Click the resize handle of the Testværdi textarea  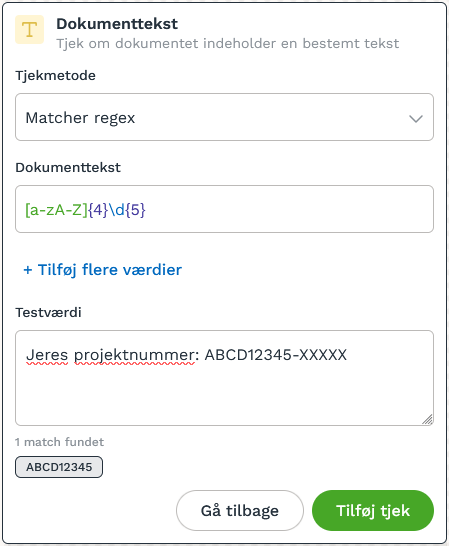427,419
